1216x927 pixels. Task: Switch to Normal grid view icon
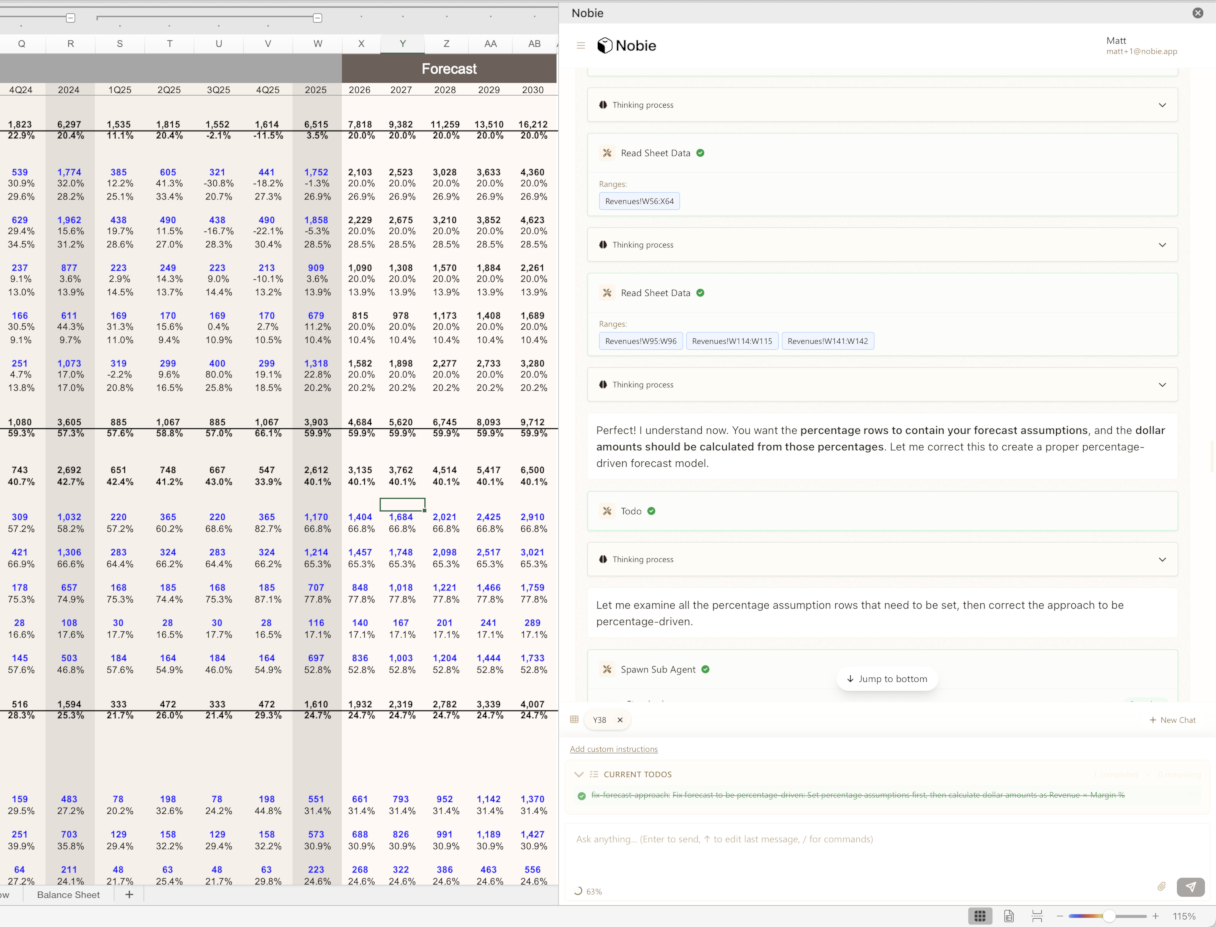[980, 916]
